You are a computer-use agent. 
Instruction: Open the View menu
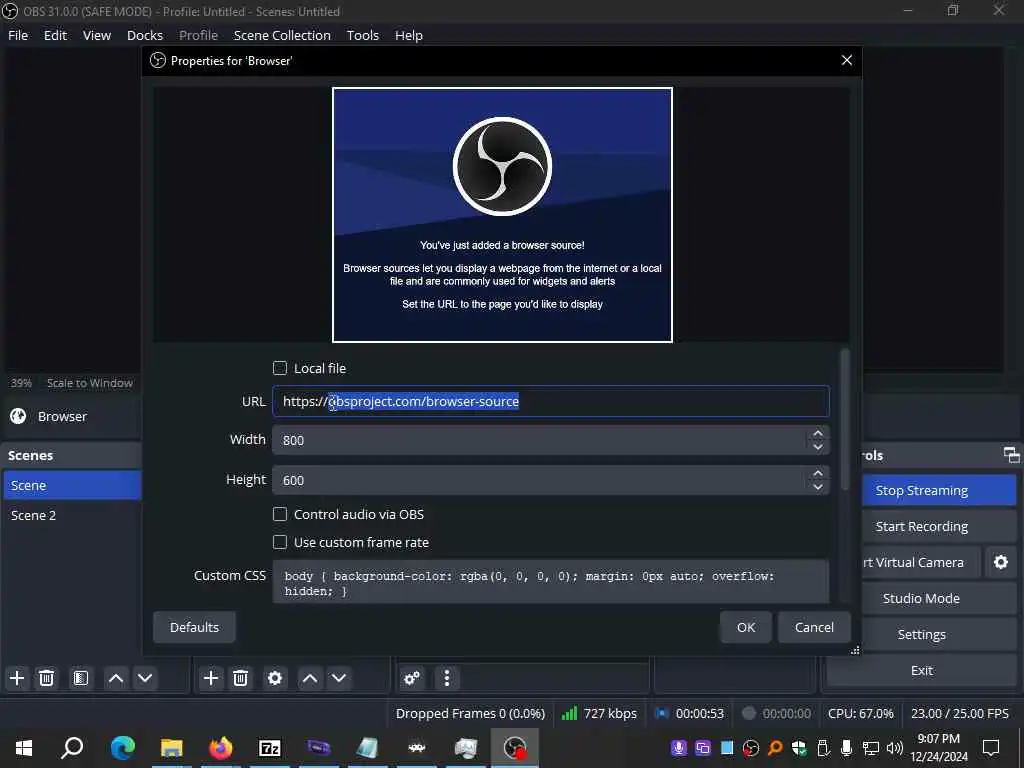point(97,35)
